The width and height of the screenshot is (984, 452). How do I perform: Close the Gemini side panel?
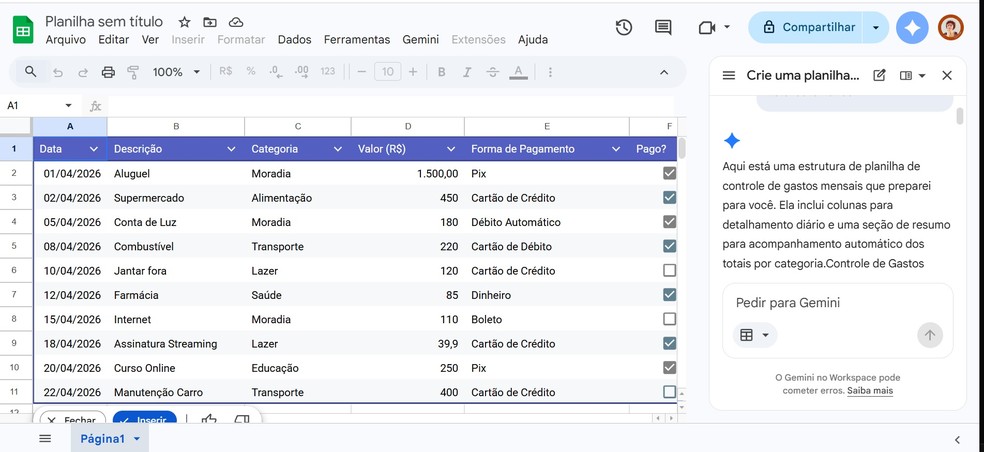click(947, 75)
